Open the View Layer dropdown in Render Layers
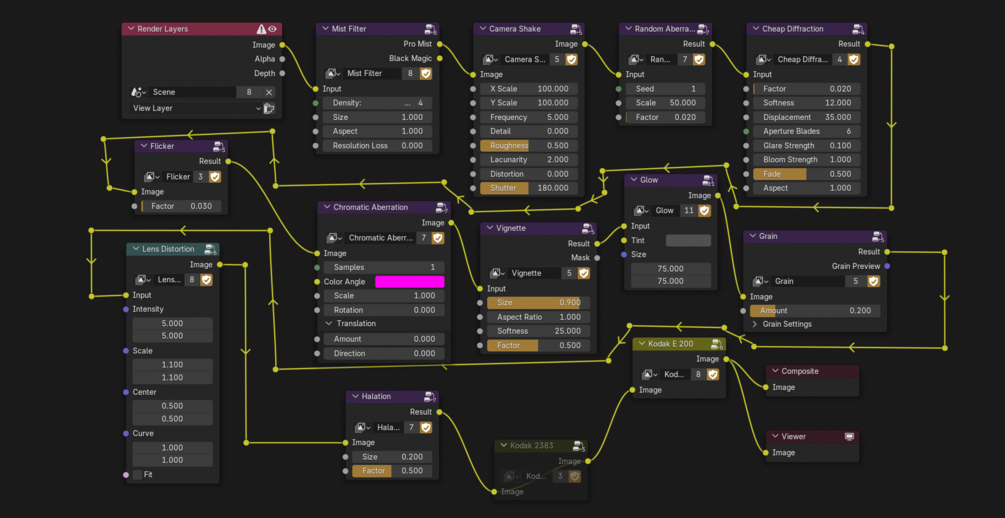Viewport: 1005px width, 518px height. (195, 108)
